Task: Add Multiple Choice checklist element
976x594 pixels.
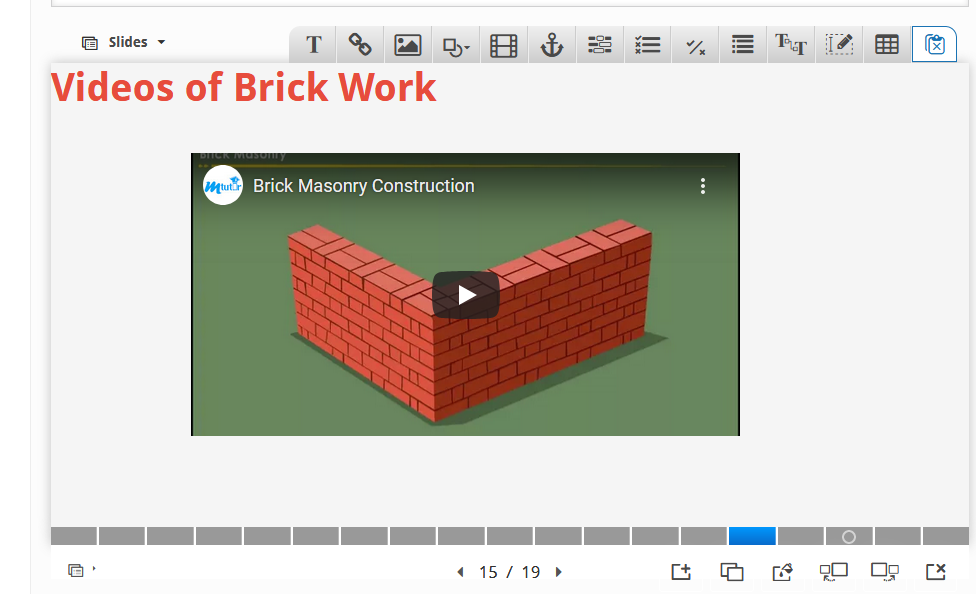Action: [x=647, y=45]
